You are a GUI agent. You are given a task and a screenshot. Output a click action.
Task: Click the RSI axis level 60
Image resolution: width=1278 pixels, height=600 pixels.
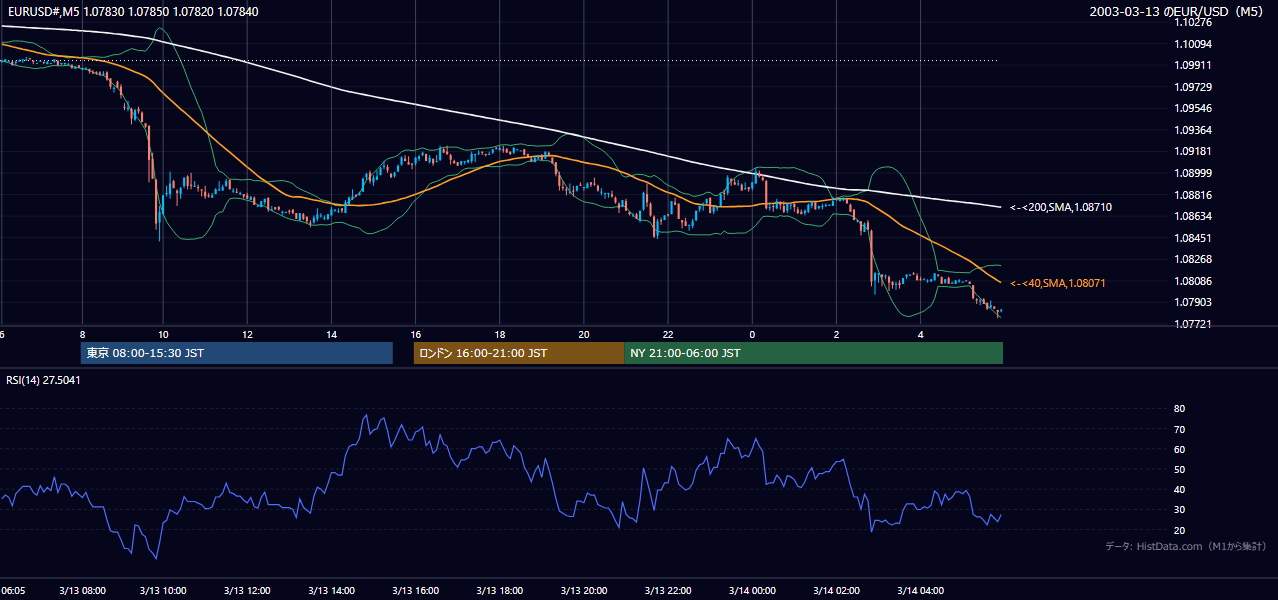point(1179,449)
